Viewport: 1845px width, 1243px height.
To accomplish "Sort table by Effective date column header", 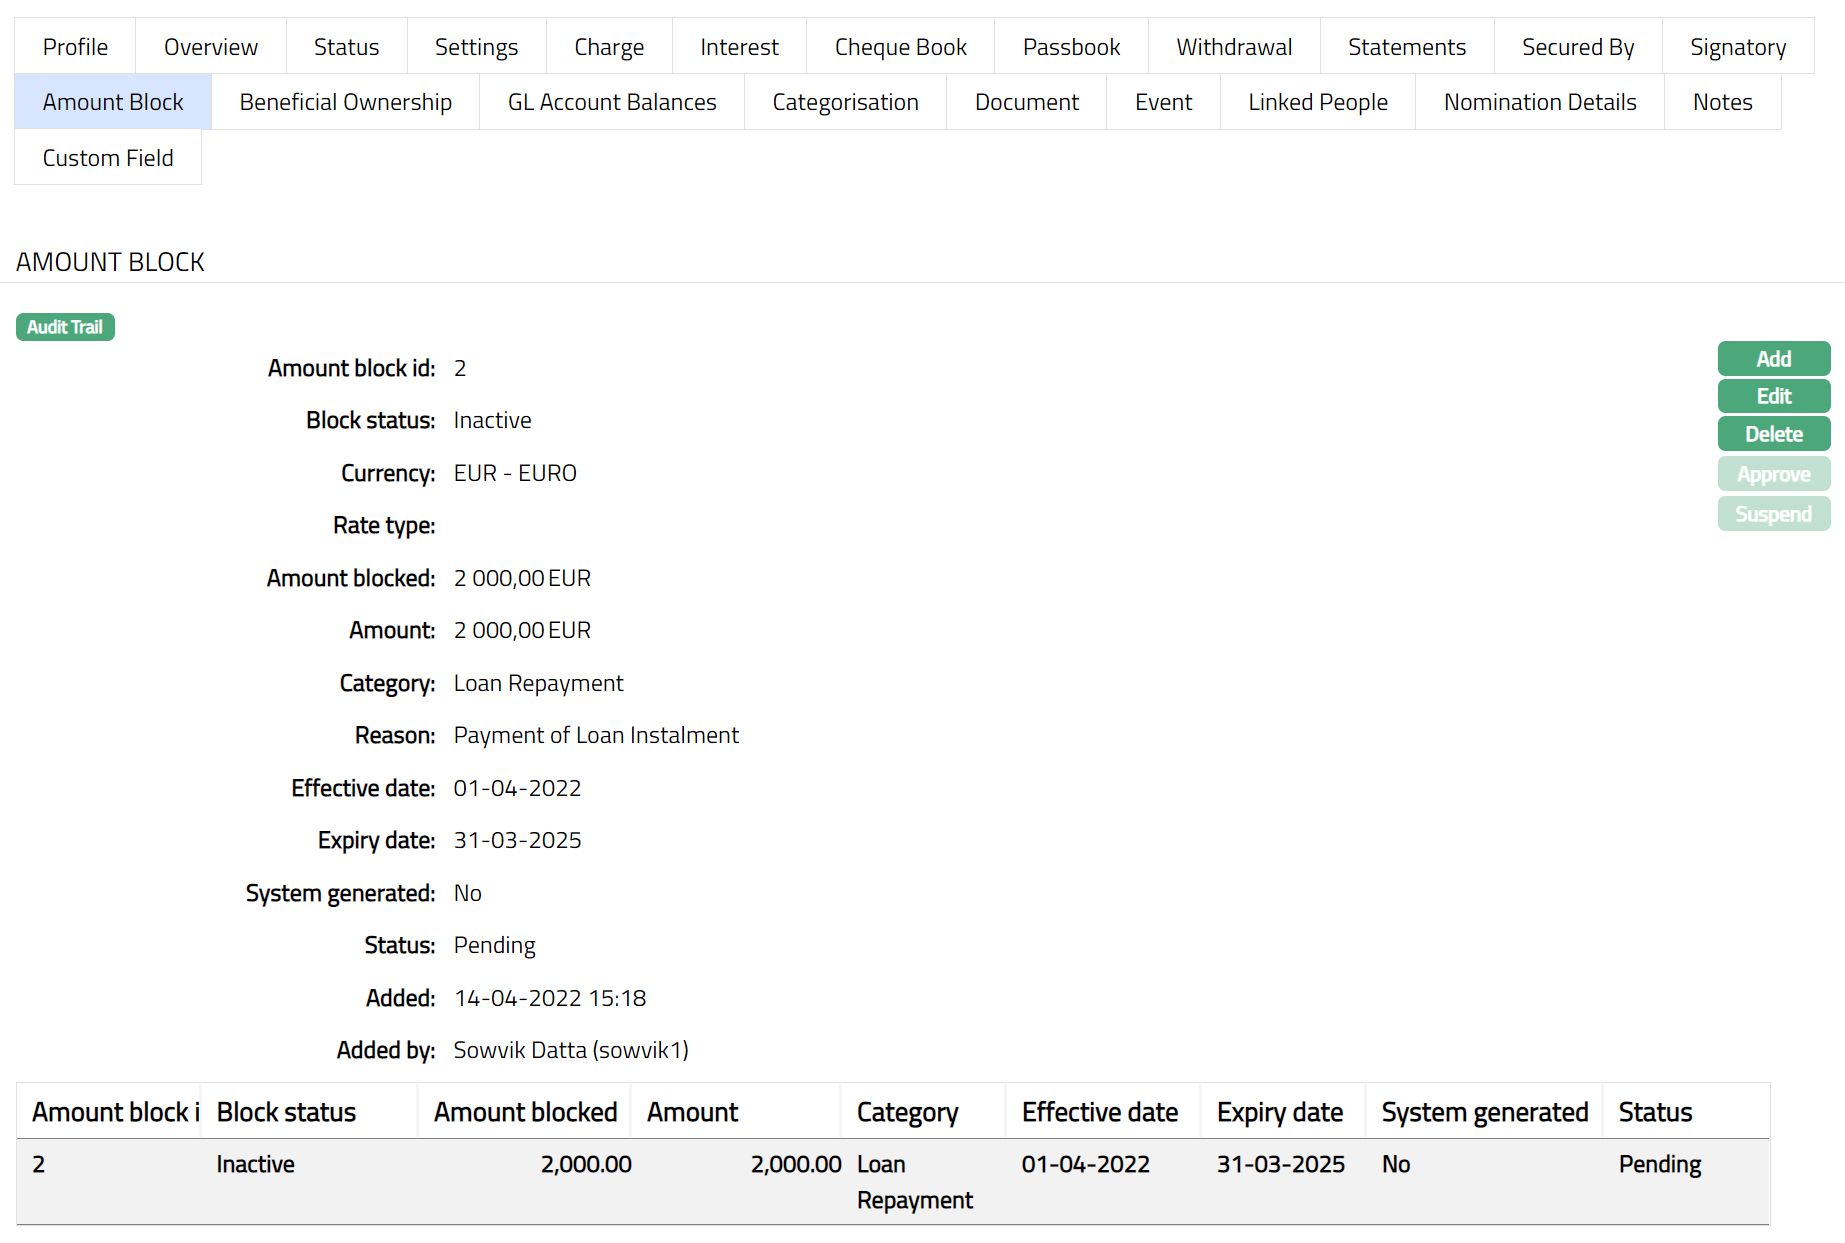I will 1099,1112.
